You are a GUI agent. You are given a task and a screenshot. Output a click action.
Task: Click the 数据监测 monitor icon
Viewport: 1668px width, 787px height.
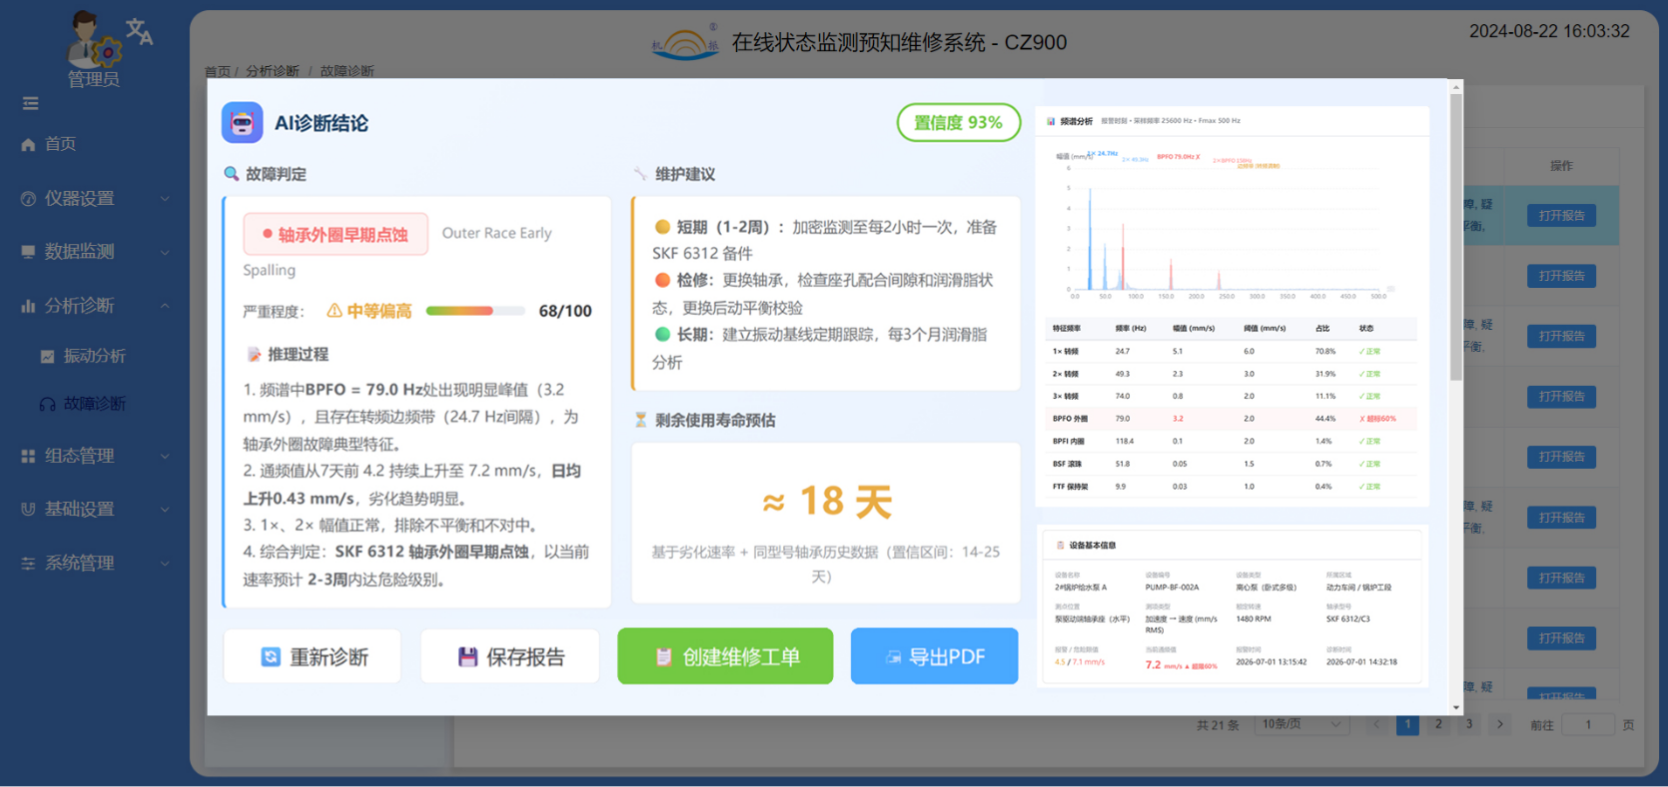point(28,252)
